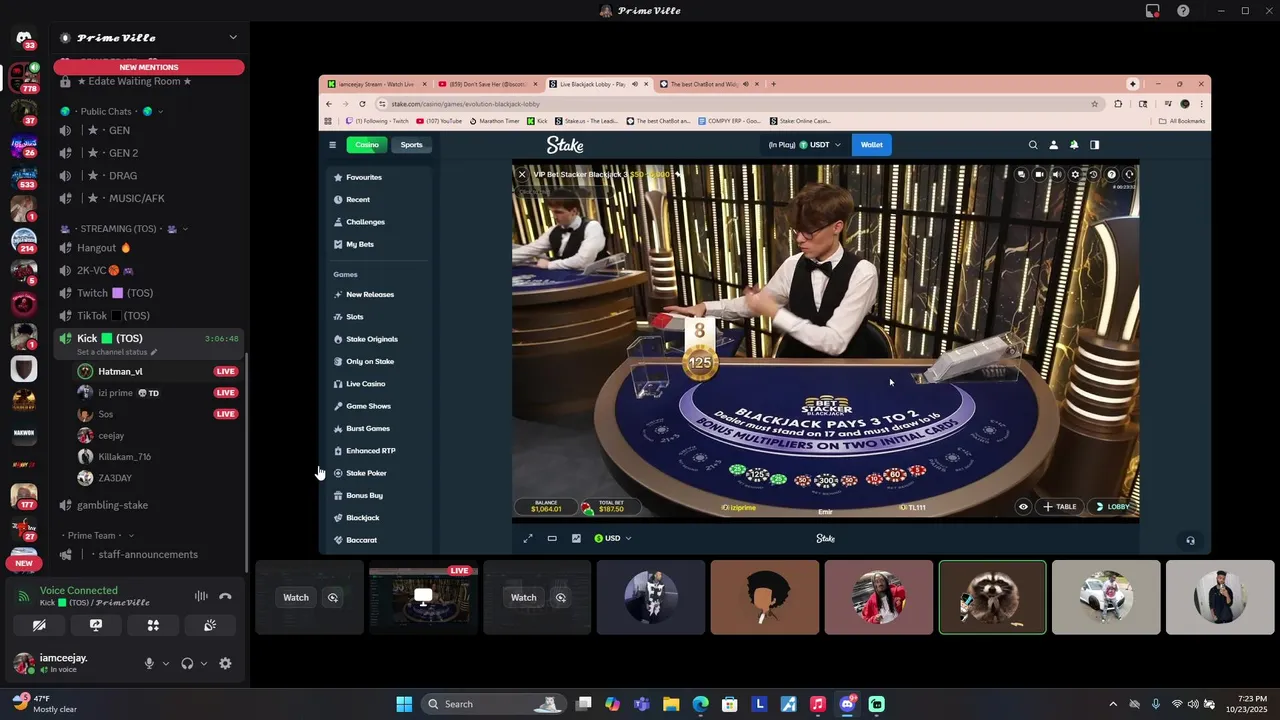Open the soundboard button
The height and width of the screenshot is (720, 1280).
210,625
